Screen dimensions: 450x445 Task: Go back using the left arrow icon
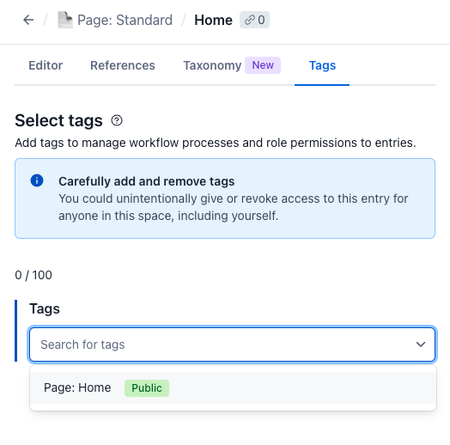tap(28, 20)
